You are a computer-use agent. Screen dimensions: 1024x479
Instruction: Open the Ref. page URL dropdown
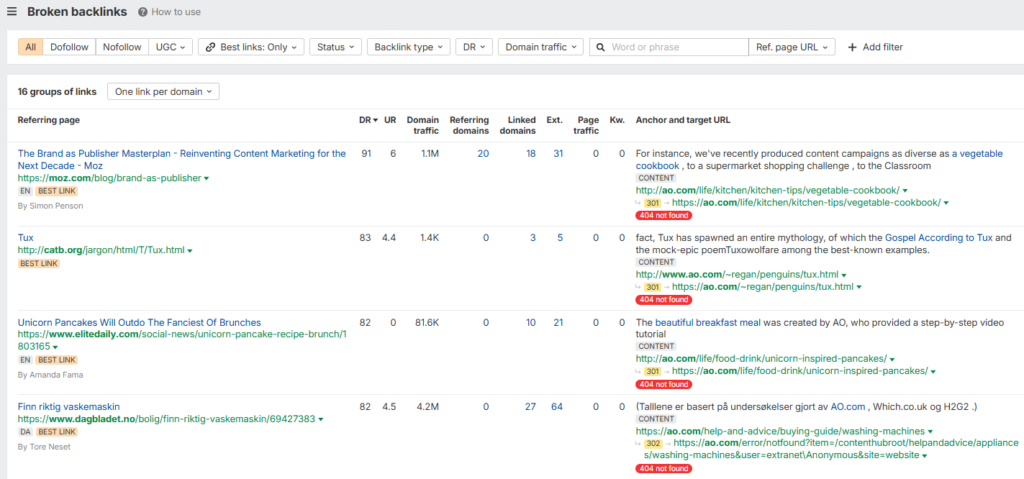pyautogui.click(x=792, y=47)
